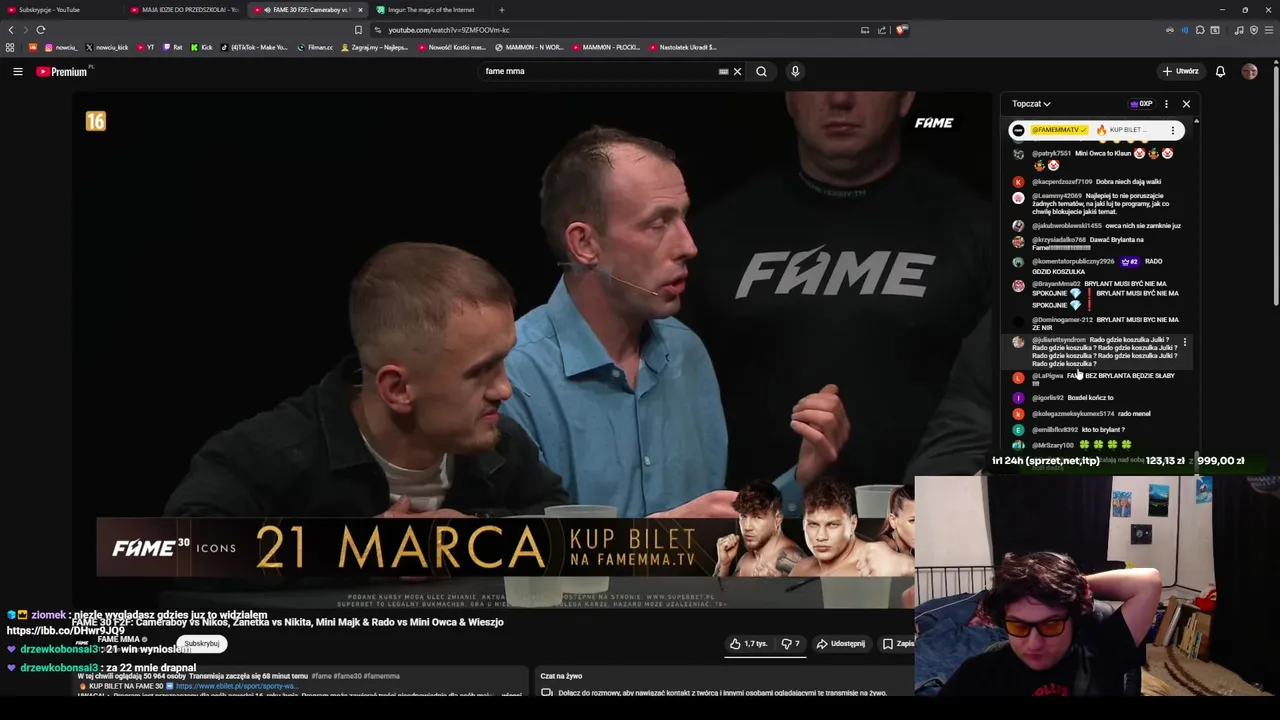Open YouTube notifications bell
The image size is (1280, 720).
tap(1220, 71)
